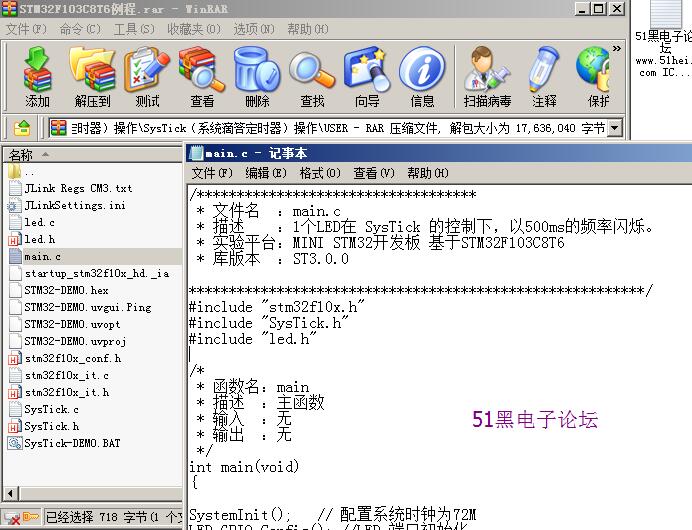Click the led.h header file icon
The image size is (692, 530).
pyautogui.click(x=15, y=240)
